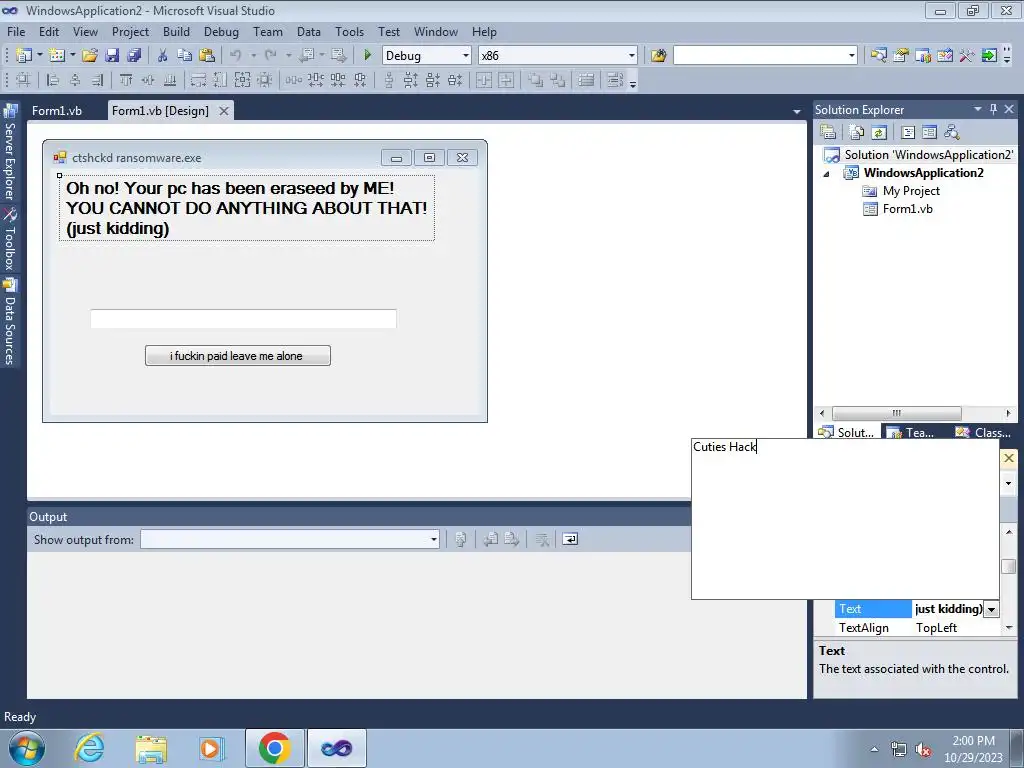This screenshot has height=768, width=1024.
Task: Open the File menu
Action: [16, 31]
